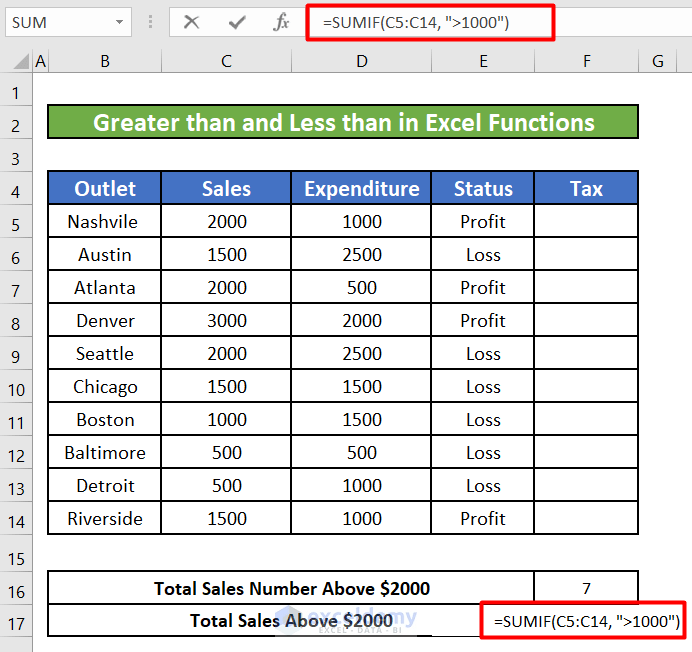This screenshot has height=652, width=692.
Task: Click Boston's sales value 1000
Action: point(226,419)
